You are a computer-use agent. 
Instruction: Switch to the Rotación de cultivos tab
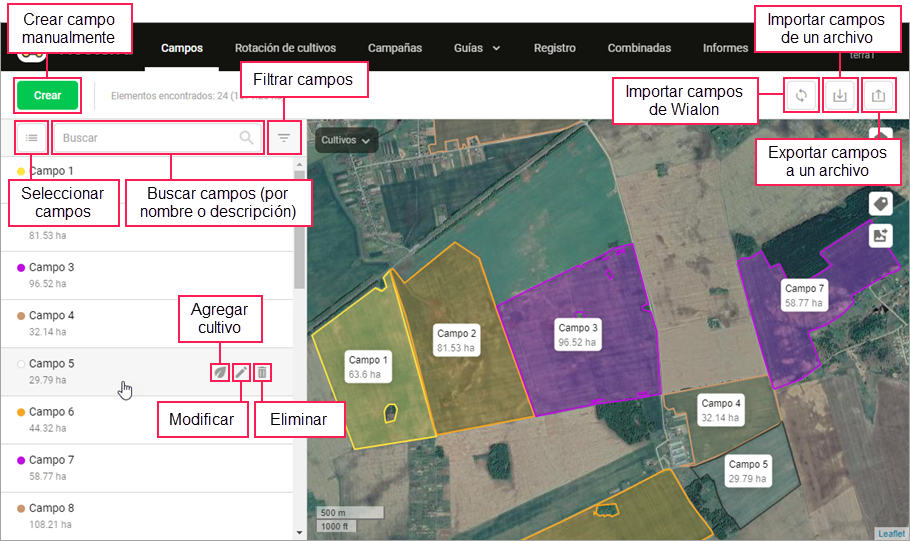click(285, 48)
